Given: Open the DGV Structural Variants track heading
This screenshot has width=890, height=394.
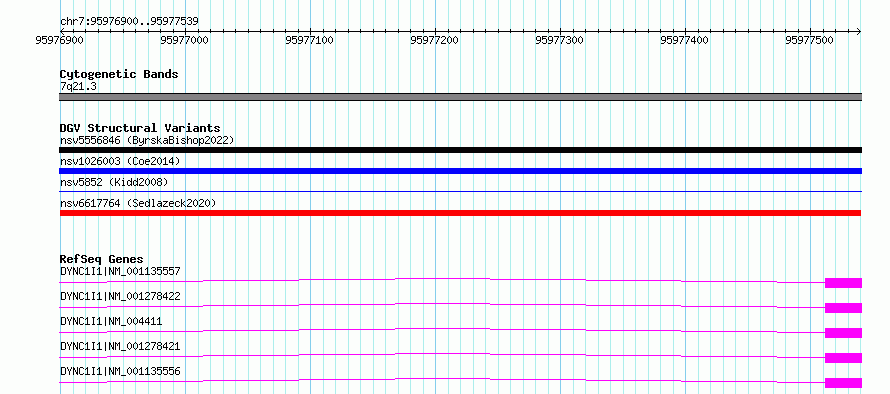Looking at the screenshot, I should point(140,128).
